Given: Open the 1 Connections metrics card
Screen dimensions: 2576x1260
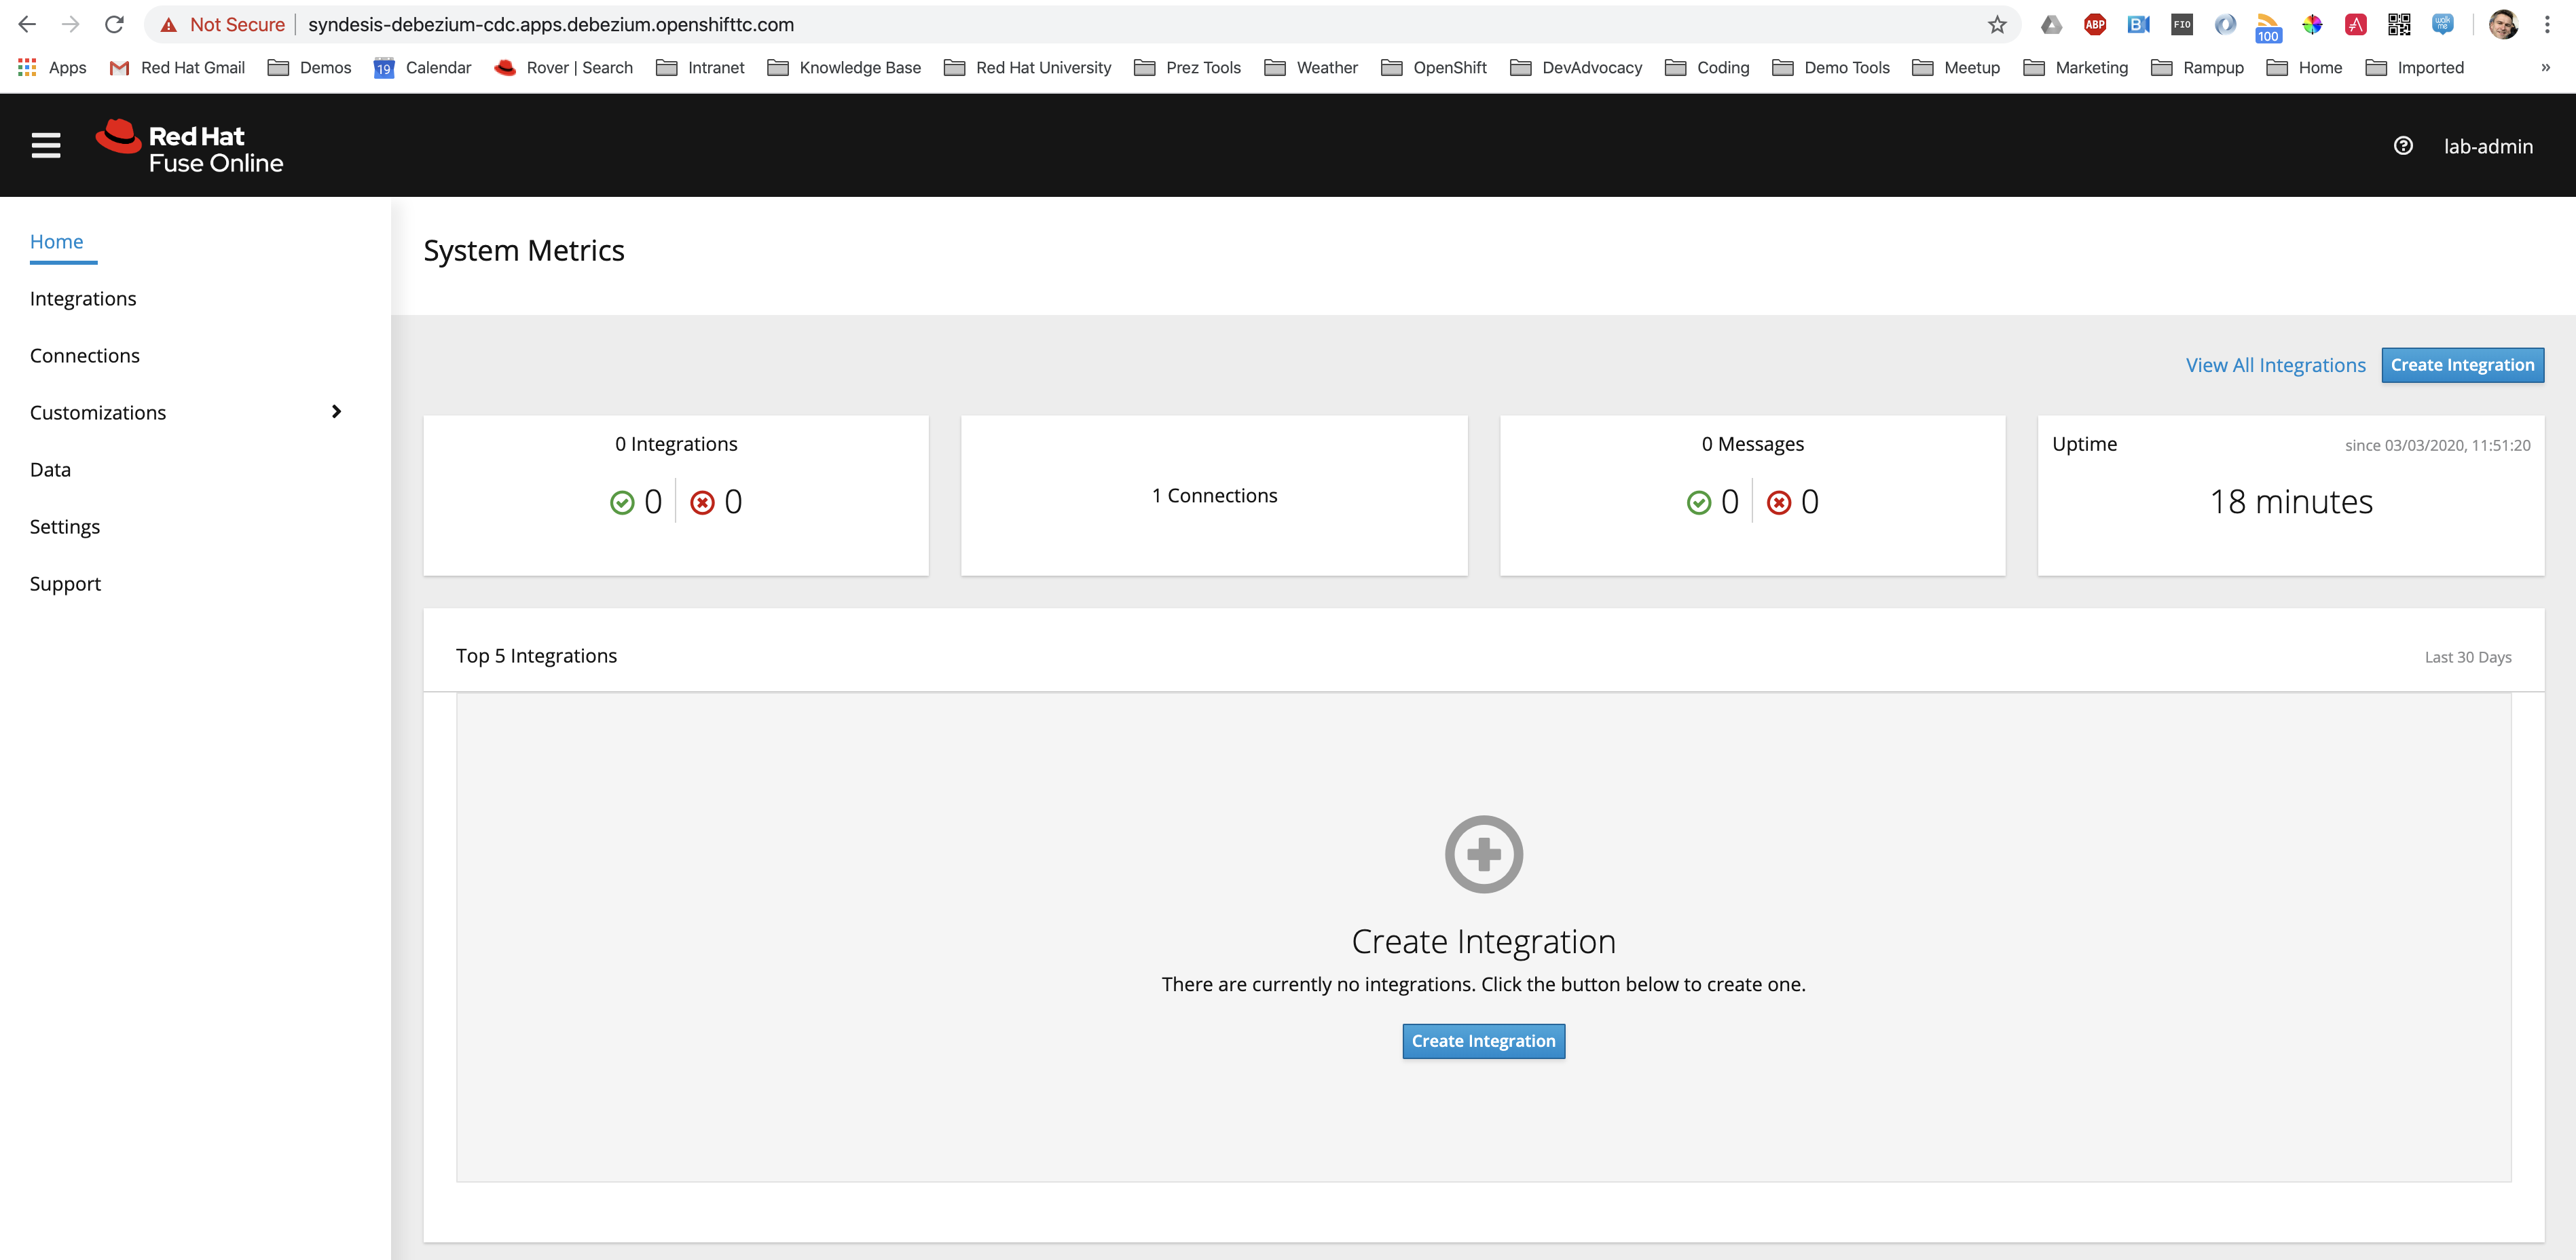Looking at the screenshot, I should click(x=1214, y=496).
